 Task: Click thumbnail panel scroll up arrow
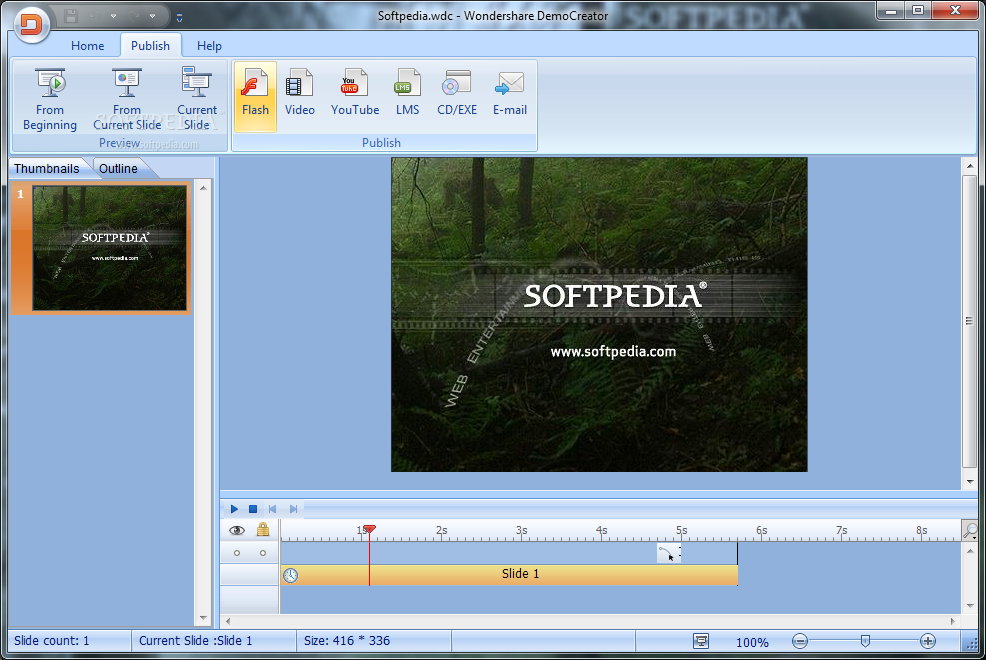(203, 188)
